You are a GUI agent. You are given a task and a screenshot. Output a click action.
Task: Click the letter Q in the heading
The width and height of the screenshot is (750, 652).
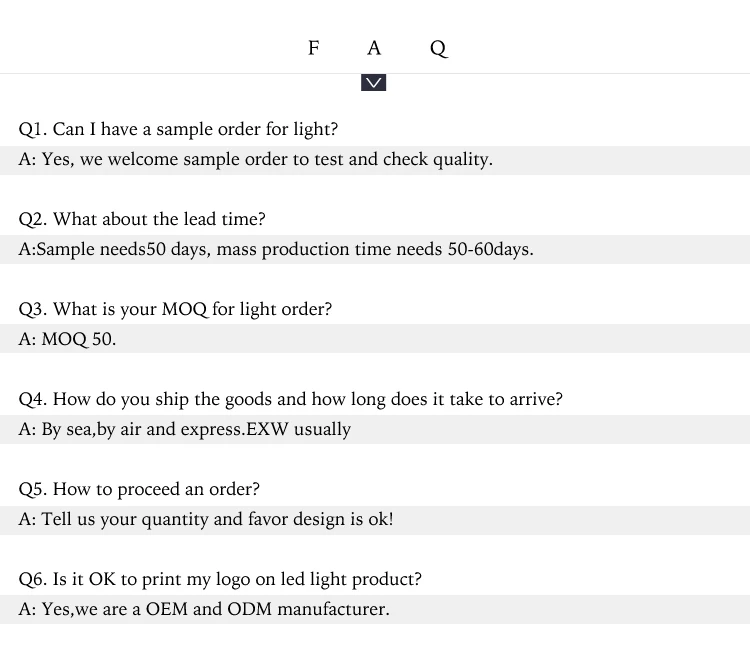point(438,48)
